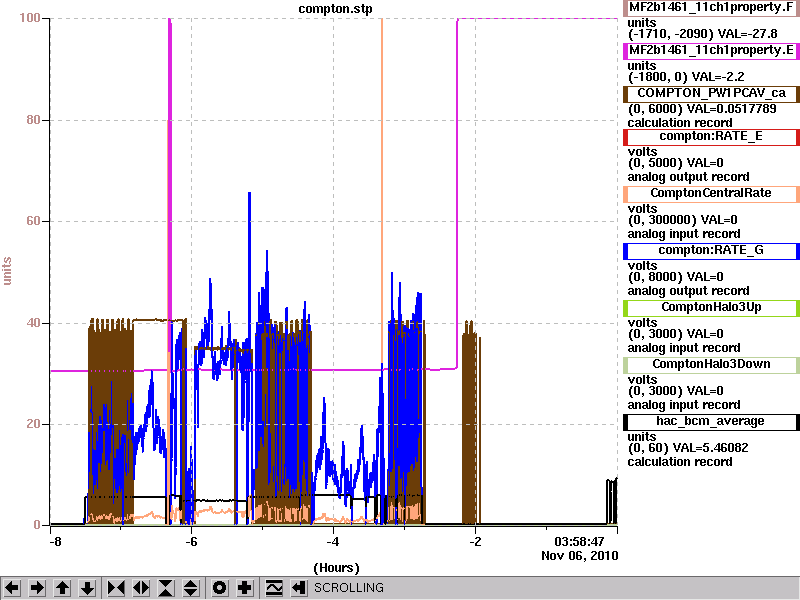800x600 pixels.
Task: Click 'analog input record' under ComptonCentralRate
Action: tap(684, 234)
